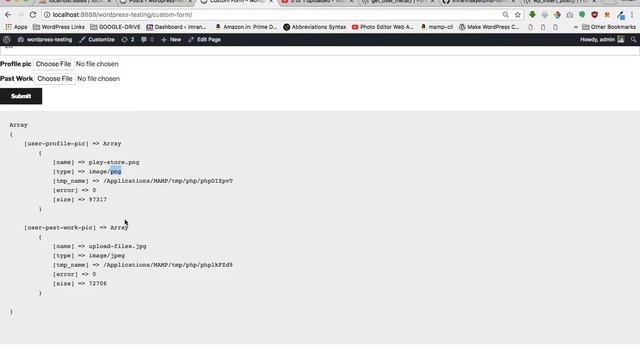Click the black Submit button
Viewport: 640px width, 360px height.
[x=21, y=96]
